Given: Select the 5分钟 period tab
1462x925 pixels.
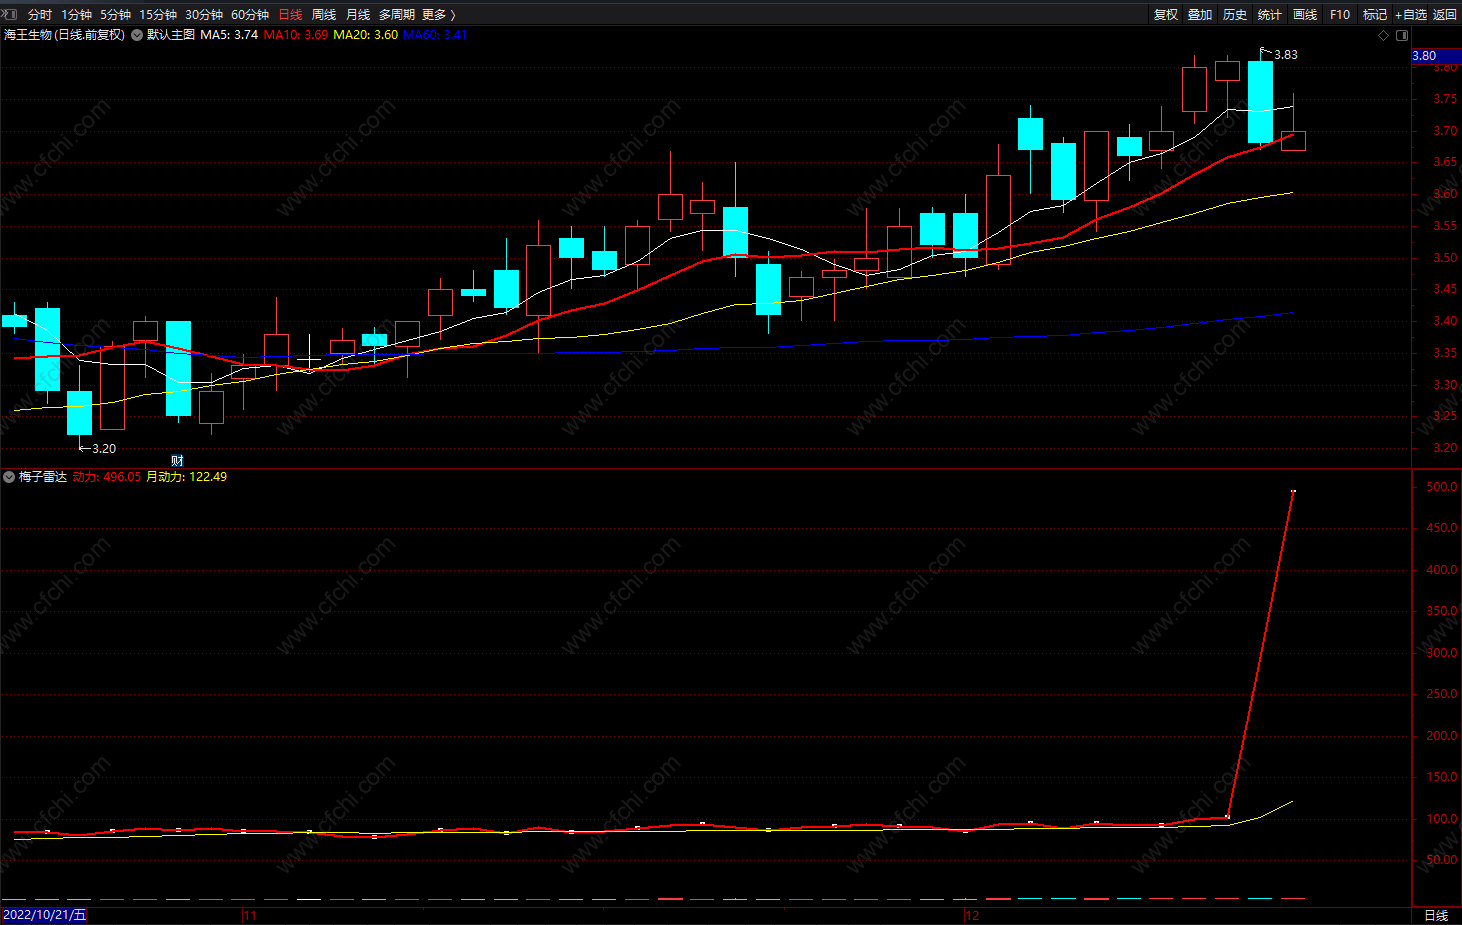Looking at the screenshot, I should tap(116, 15).
